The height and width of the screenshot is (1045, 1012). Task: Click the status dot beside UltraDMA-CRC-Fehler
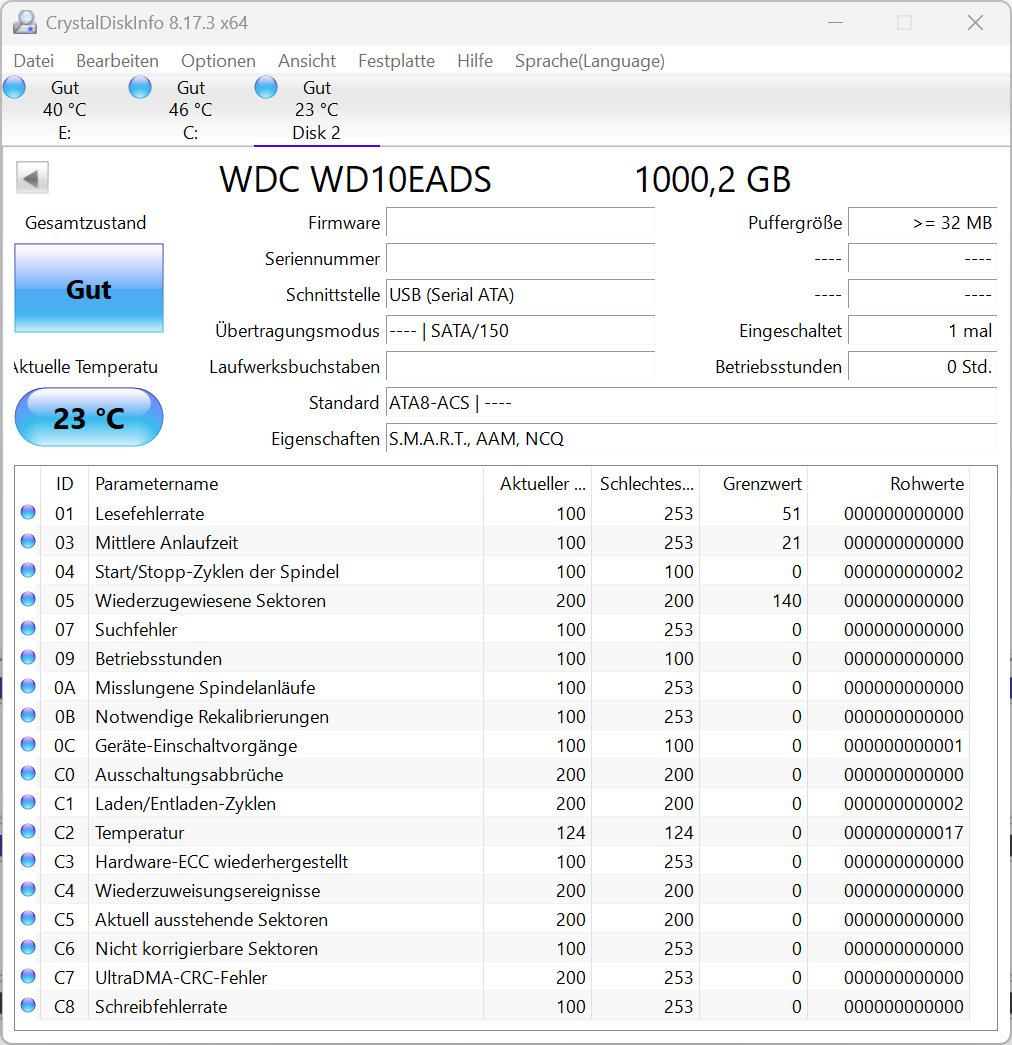tap(28, 977)
